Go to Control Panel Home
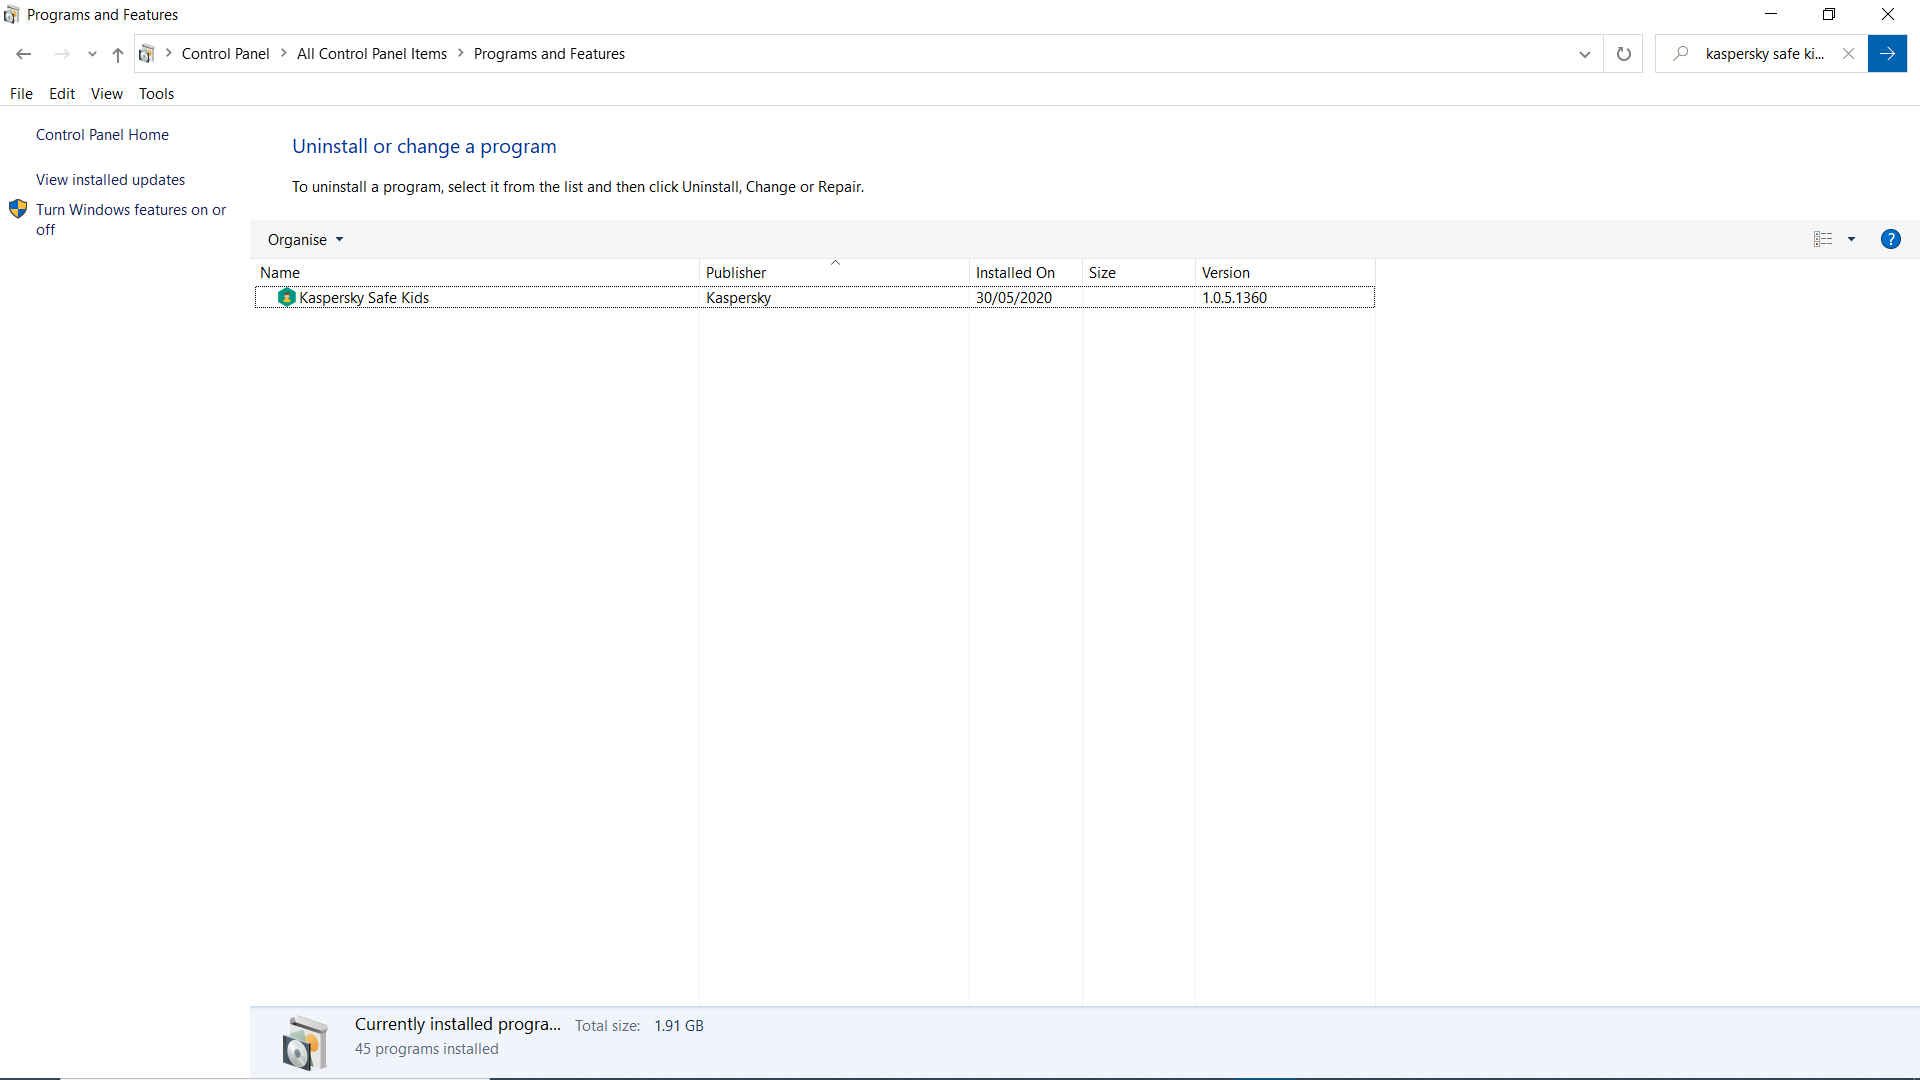The image size is (1920, 1080). (x=102, y=135)
